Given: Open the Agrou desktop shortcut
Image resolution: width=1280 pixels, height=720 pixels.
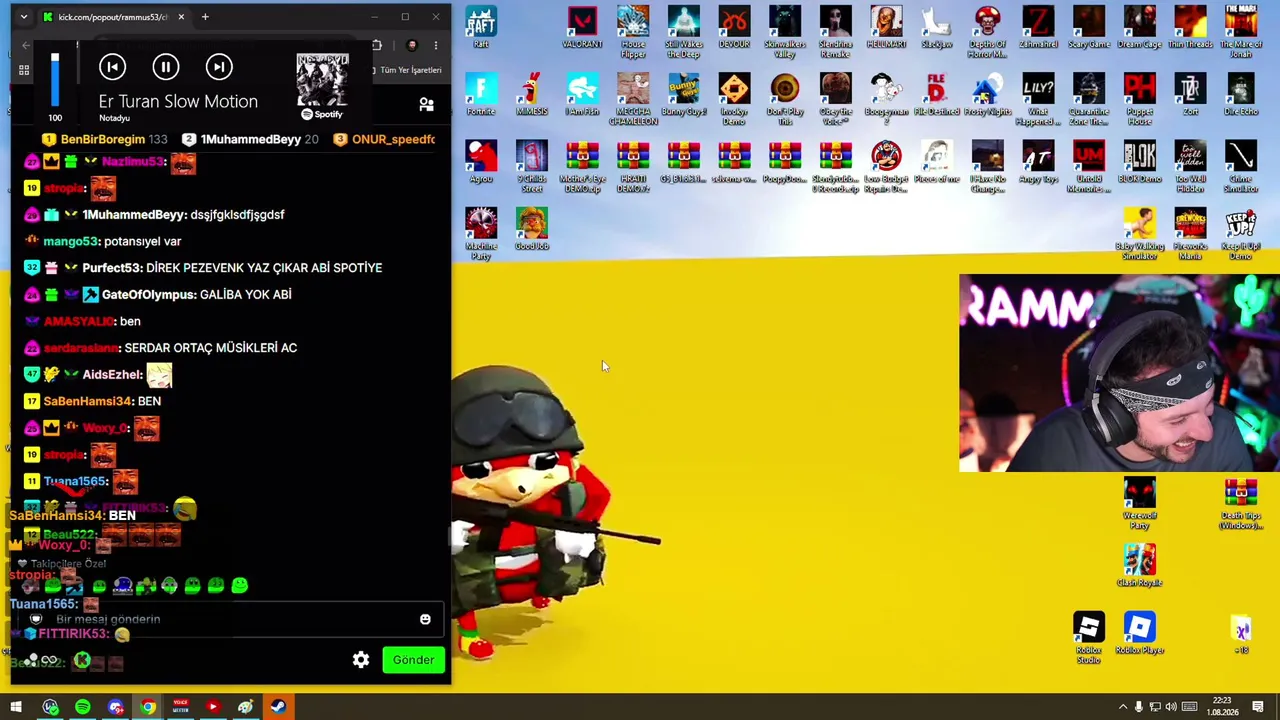Looking at the screenshot, I should click(481, 162).
